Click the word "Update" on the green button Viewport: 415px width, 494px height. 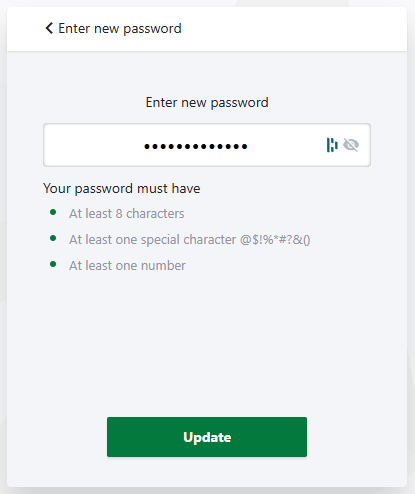click(x=207, y=437)
